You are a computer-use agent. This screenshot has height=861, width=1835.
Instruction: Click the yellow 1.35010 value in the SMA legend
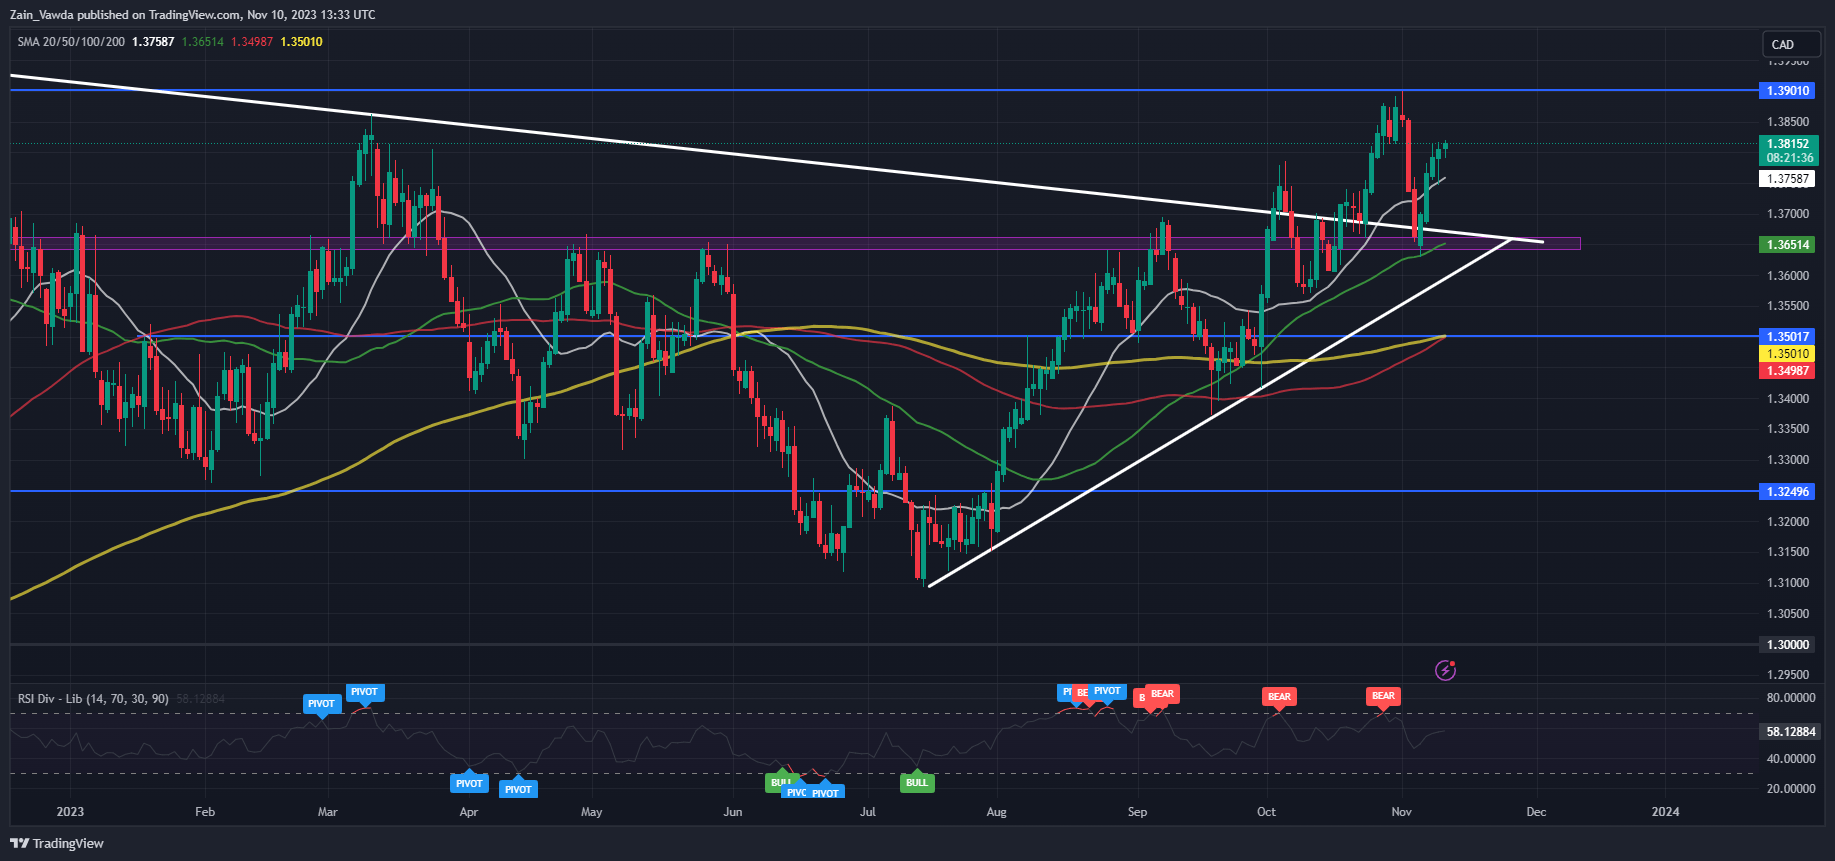[x=302, y=42]
